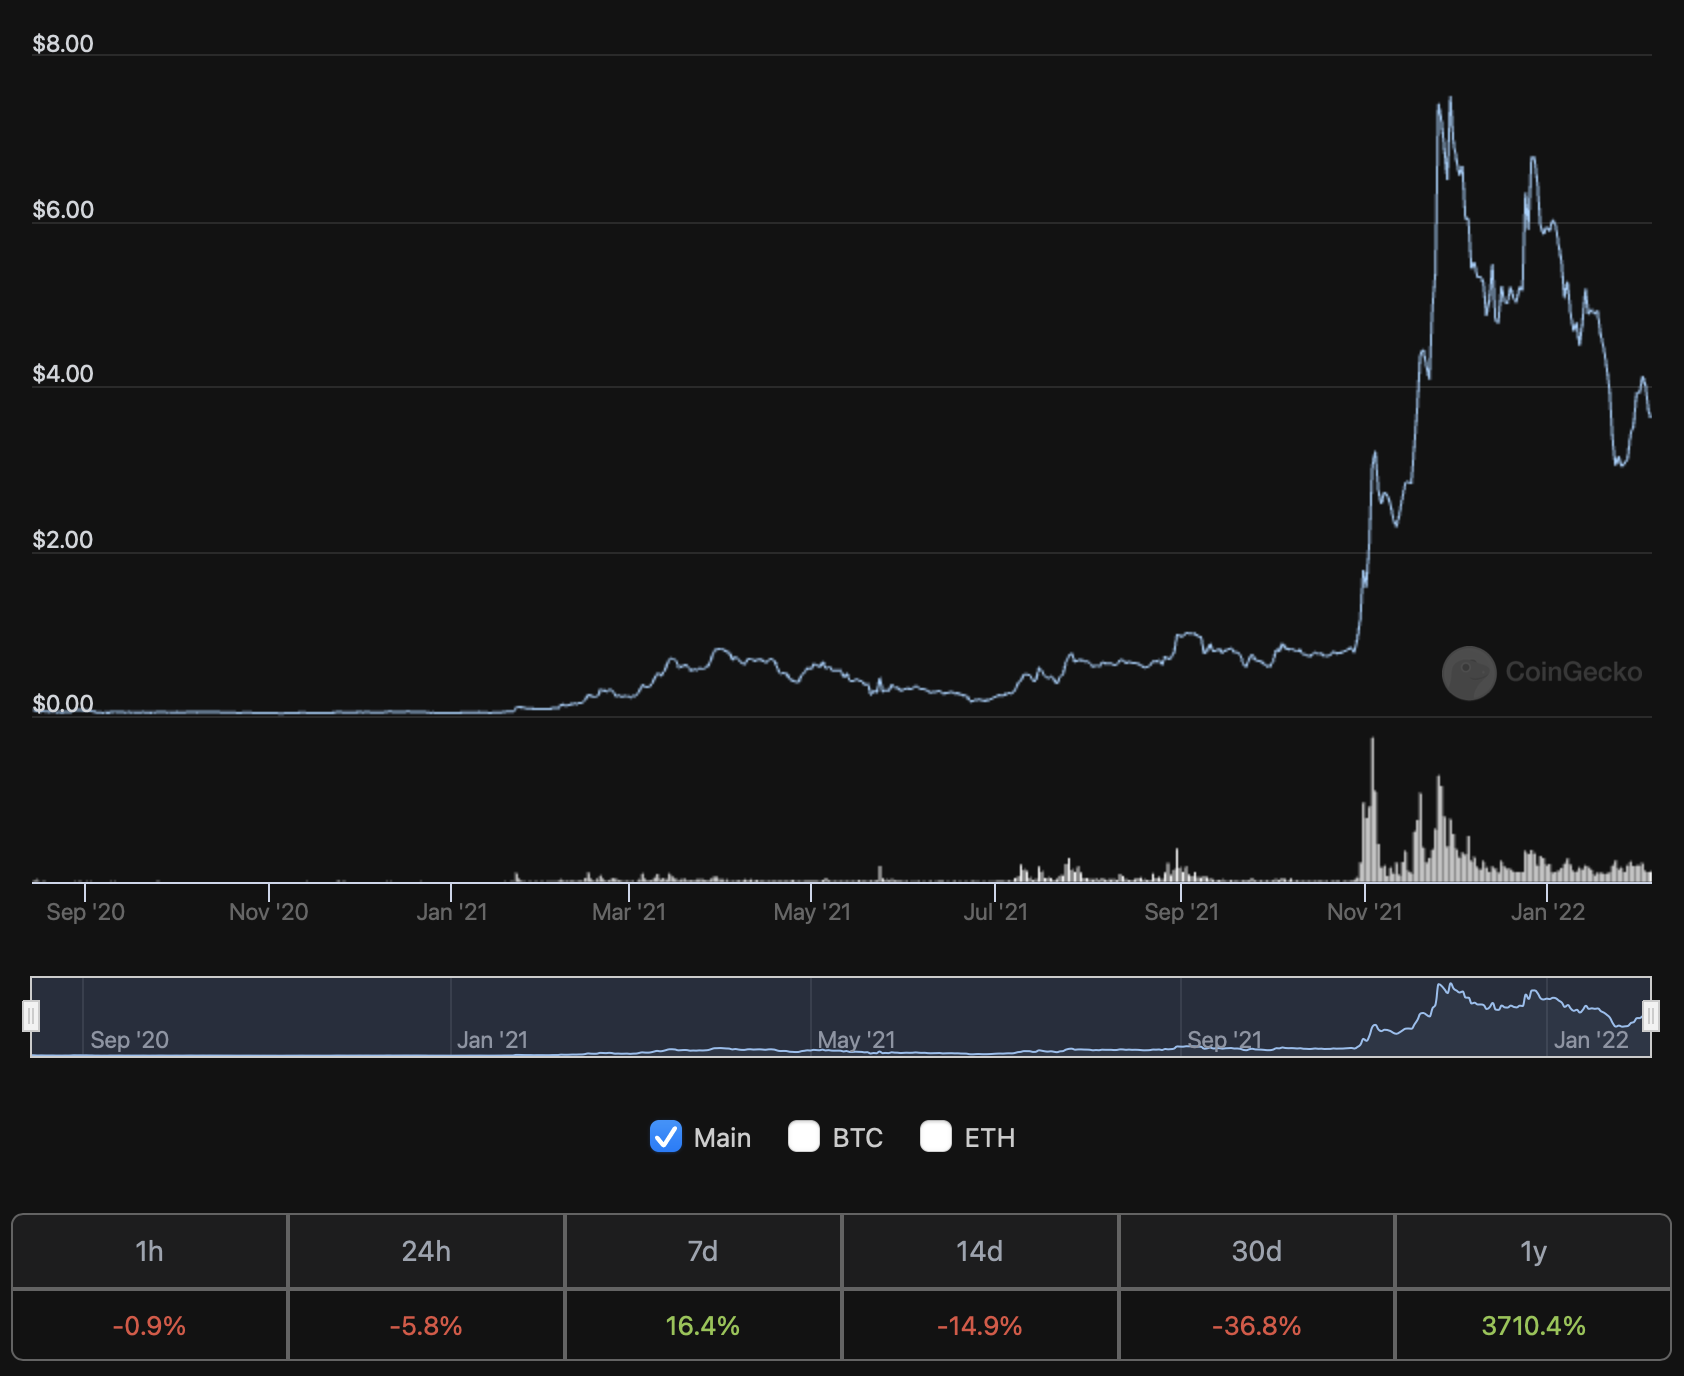Click the Nov '21 date axis label
Image resolution: width=1684 pixels, height=1376 pixels.
(x=1365, y=912)
